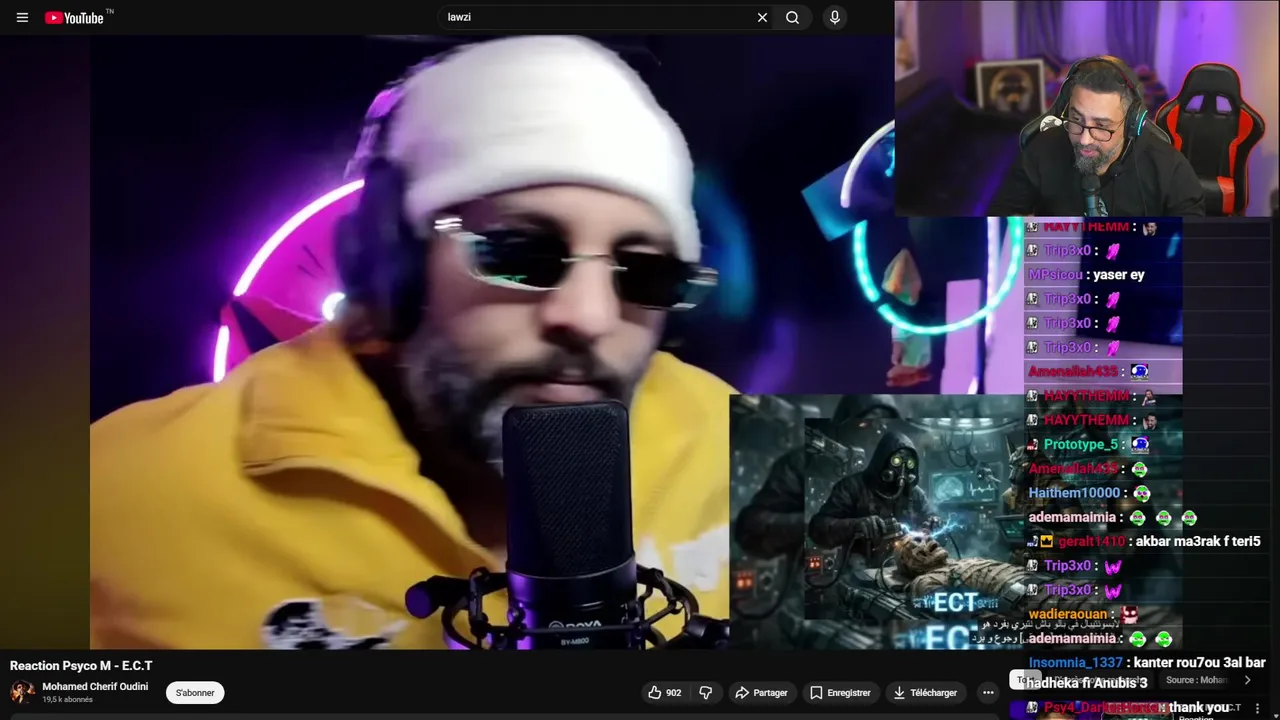This screenshot has height=720, width=1280.
Task: Click the '19,5 k abonnés' subscriber count
Action: coord(67,700)
